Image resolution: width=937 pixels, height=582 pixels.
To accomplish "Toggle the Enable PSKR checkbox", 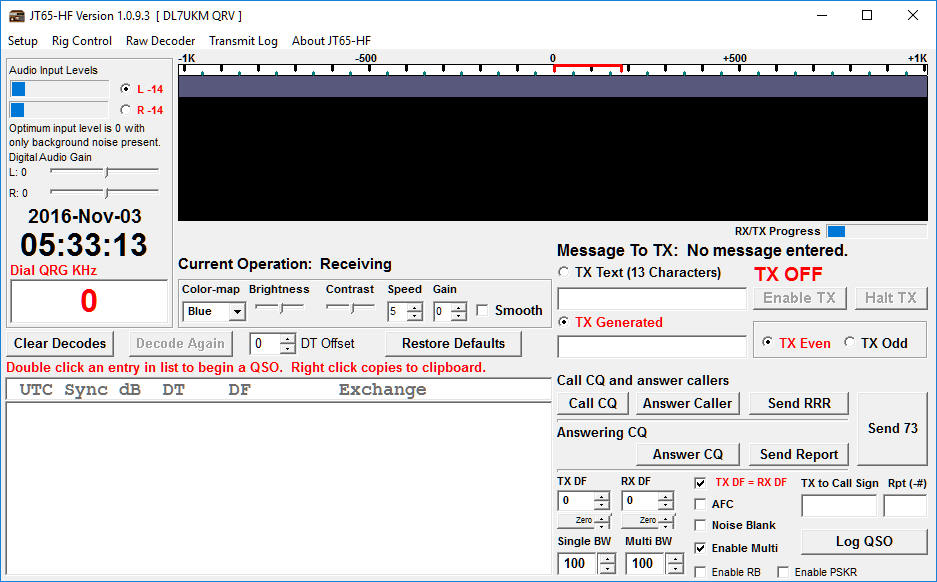I will pyautogui.click(x=783, y=572).
